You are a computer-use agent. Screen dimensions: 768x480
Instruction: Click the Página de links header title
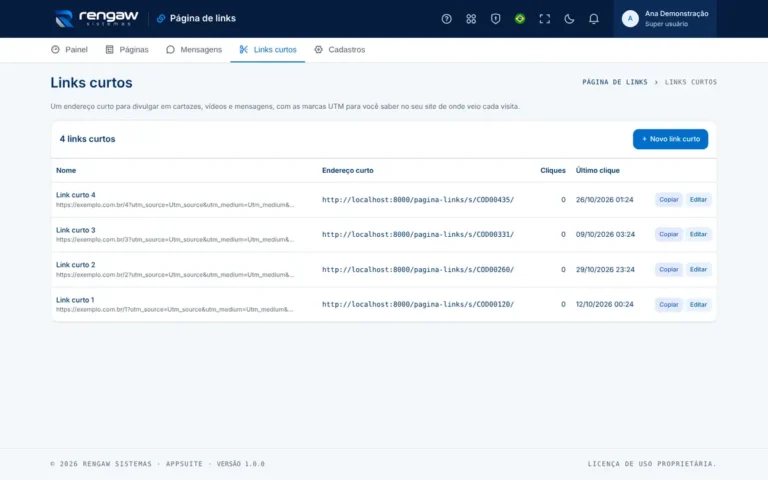[x=203, y=19]
